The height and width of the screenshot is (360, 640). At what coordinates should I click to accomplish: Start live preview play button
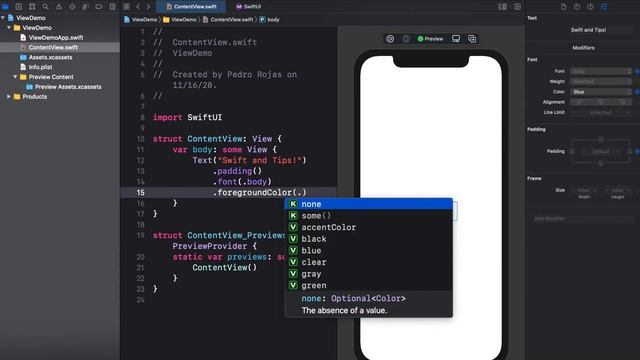coord(390,39)
